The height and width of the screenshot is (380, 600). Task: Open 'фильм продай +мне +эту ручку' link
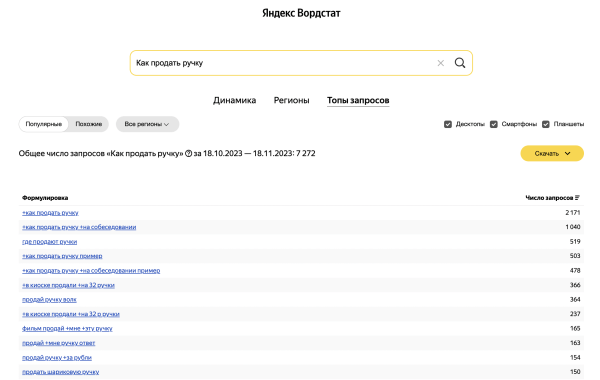(x=67, y=328)
